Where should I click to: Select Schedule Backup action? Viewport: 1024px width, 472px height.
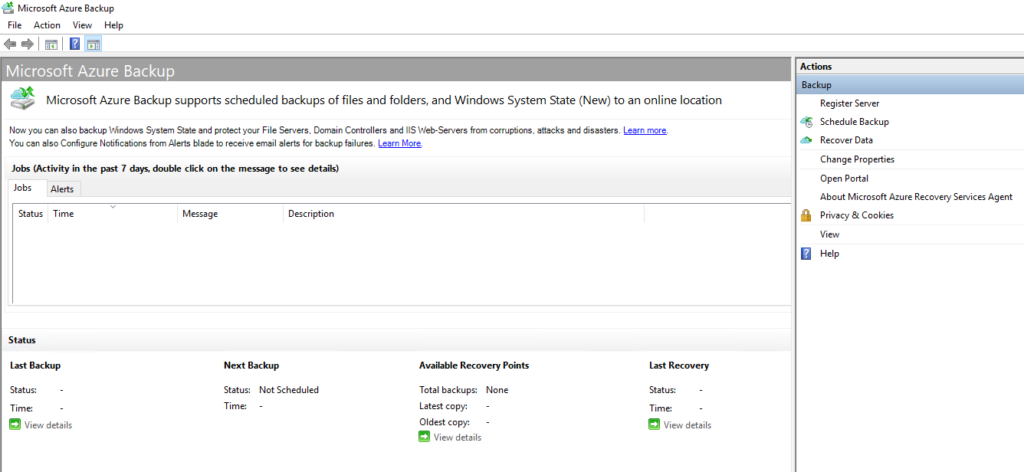click(x=854, y=122)
